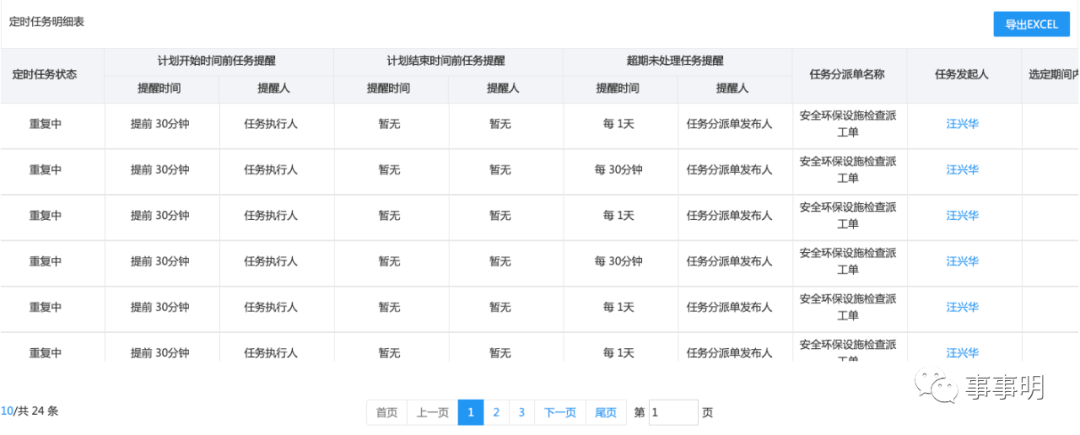Click the 任务分派单名称 column header
The height and width of the screenshot is (435, 1080).
click(x=846, y=74)
